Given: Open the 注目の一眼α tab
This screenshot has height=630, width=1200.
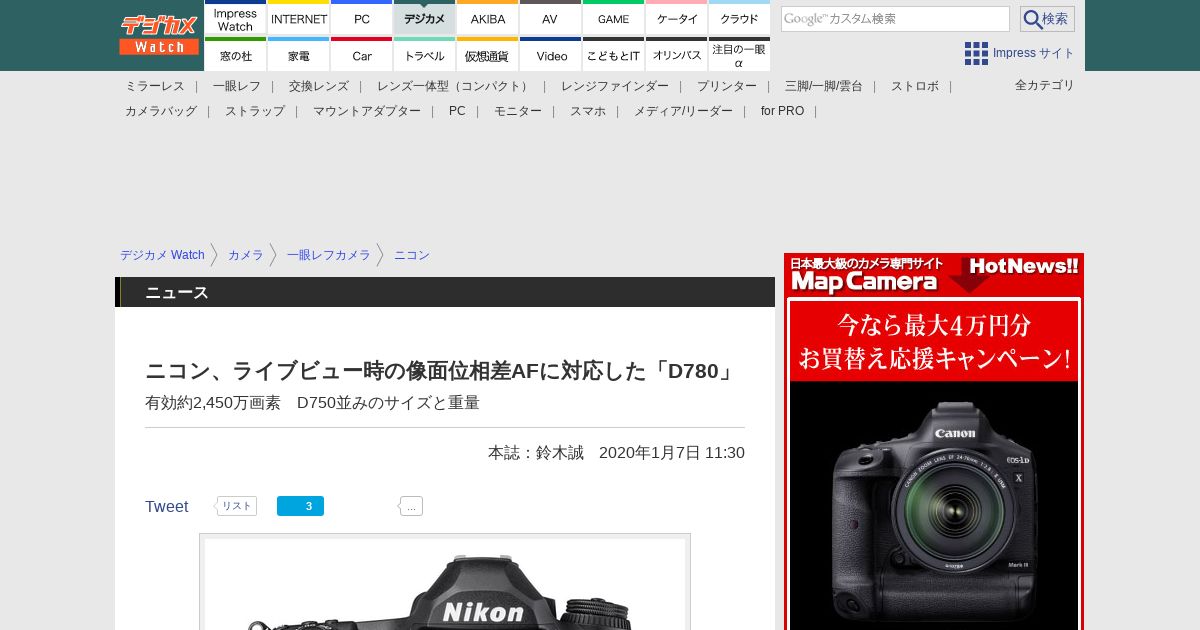Looking at the screenshot, I should click(x=739, y=54).
